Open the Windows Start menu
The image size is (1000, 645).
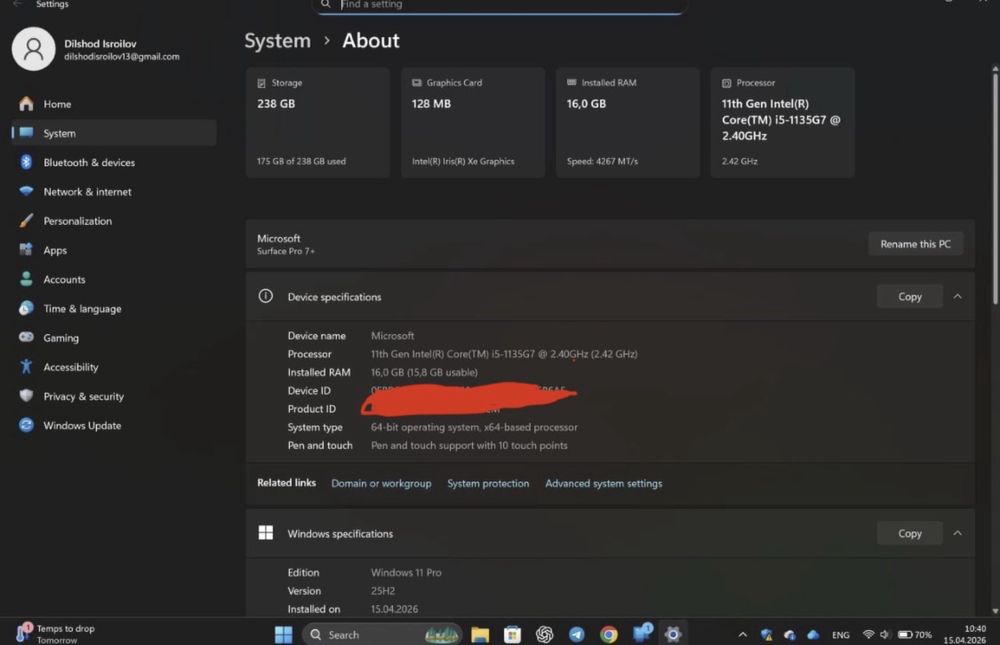pos(283,635)
